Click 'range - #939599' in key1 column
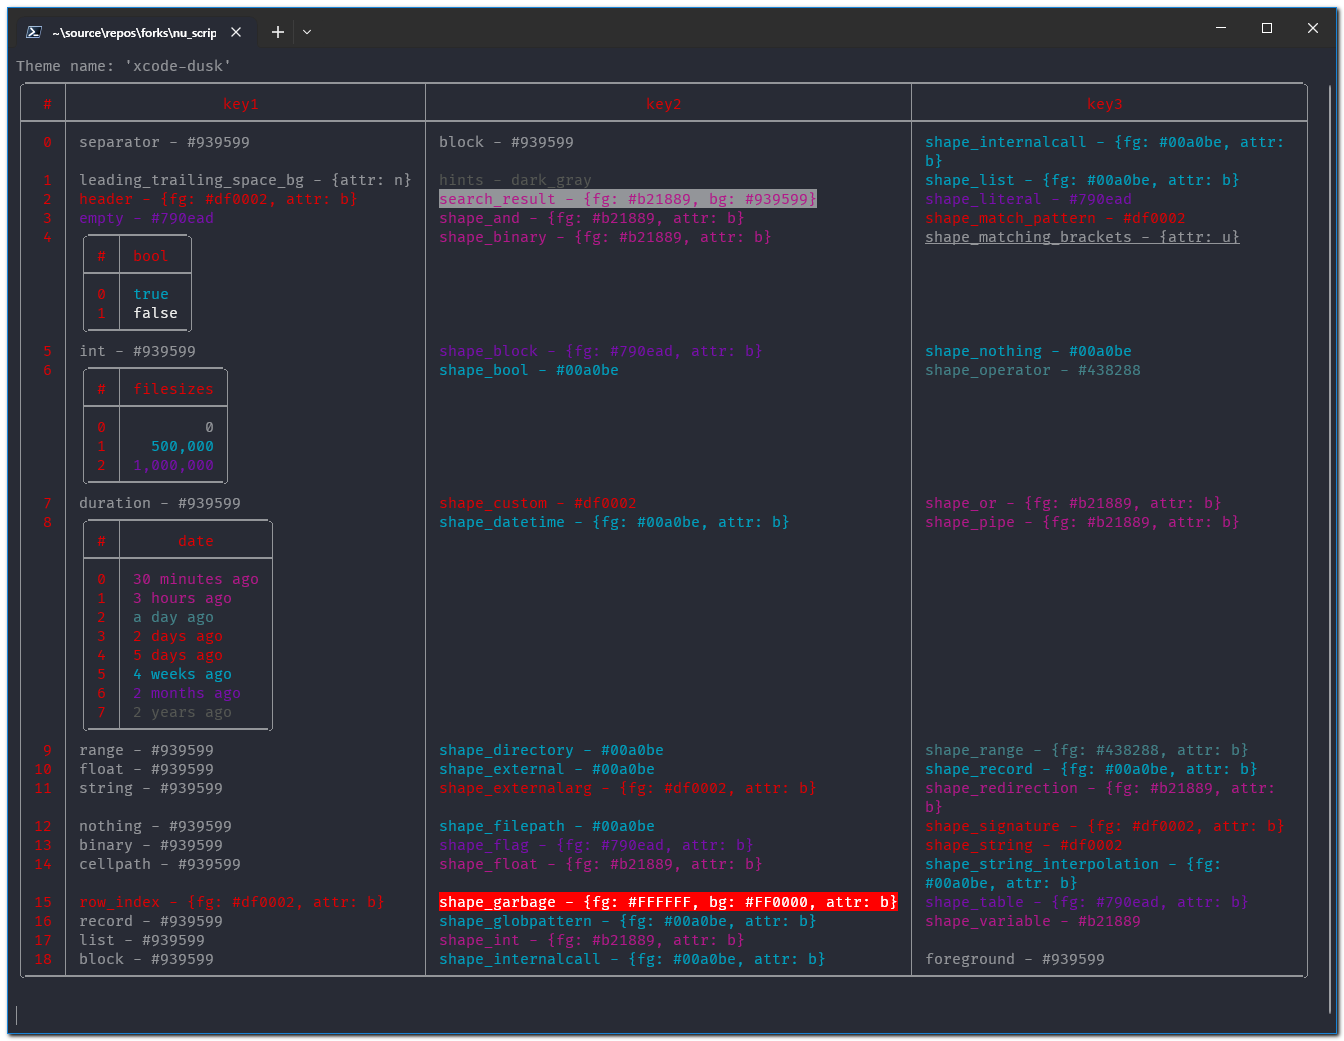 [x=146, y=750]
